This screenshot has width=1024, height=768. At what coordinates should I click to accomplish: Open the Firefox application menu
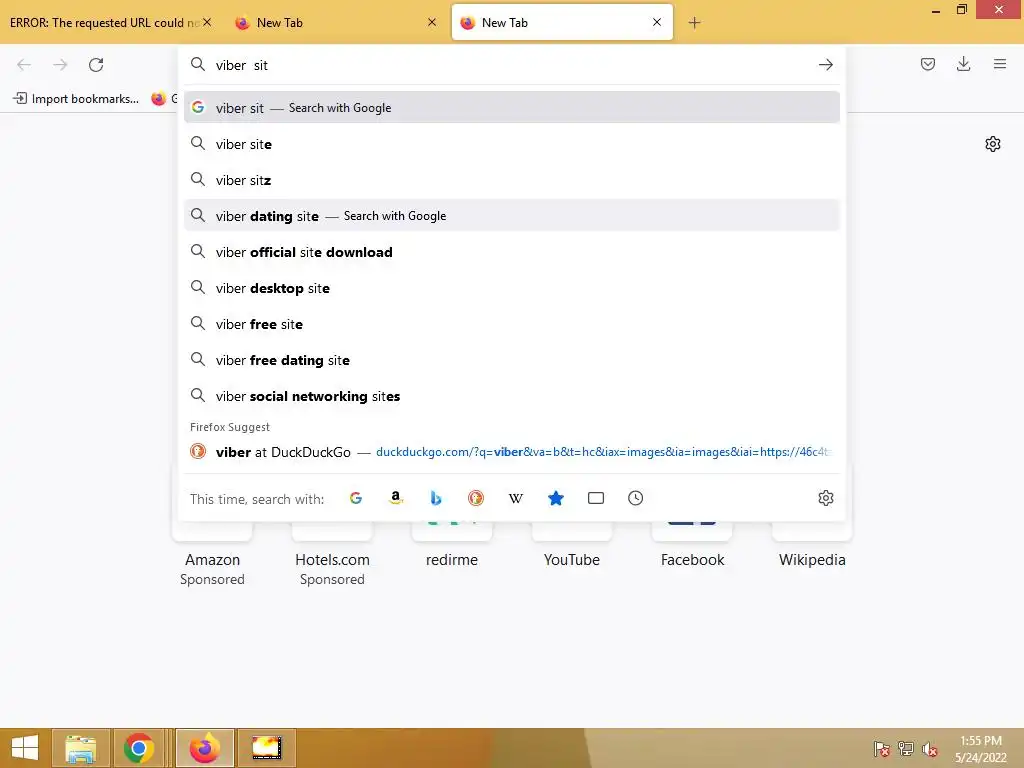tap(1000, 64)
